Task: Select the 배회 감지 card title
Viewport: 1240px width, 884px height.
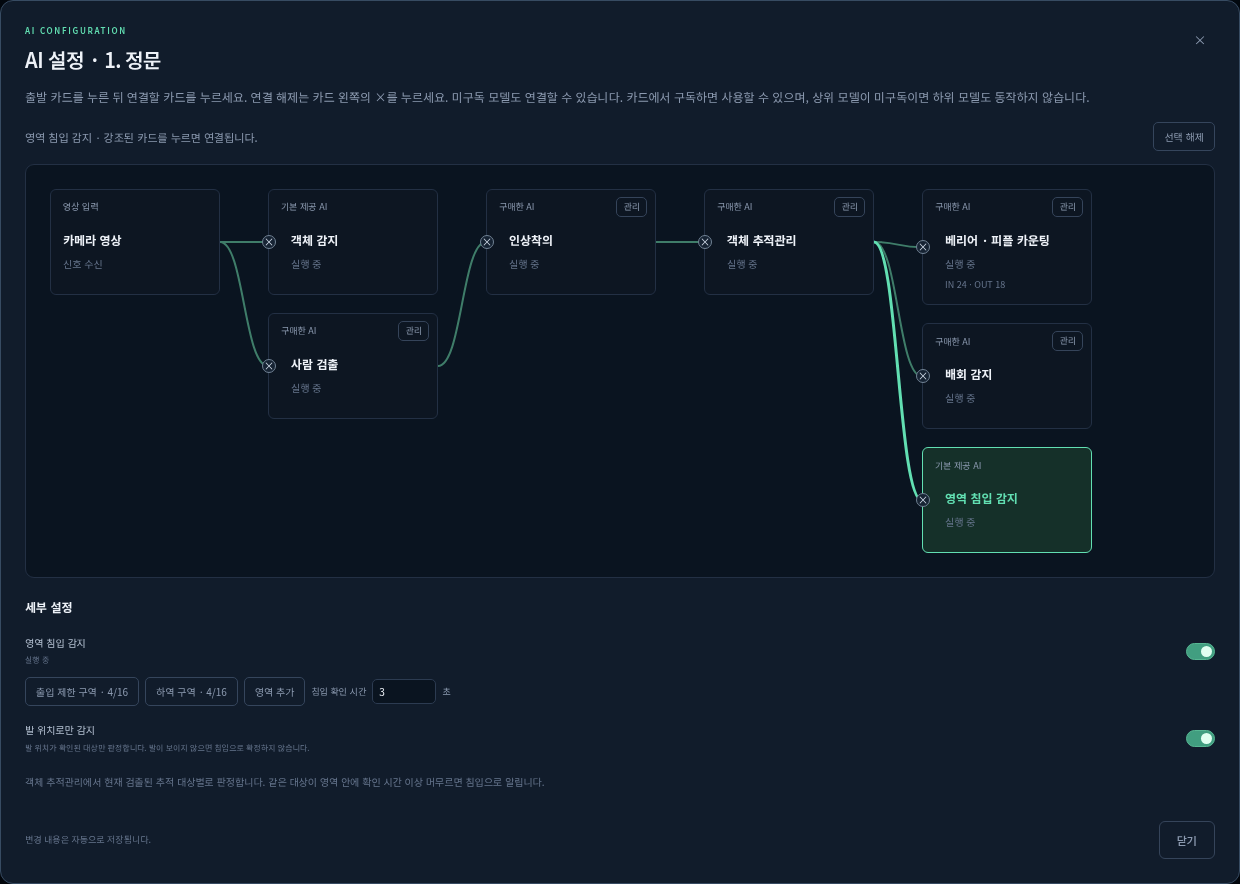Action: tap(968, 375)
